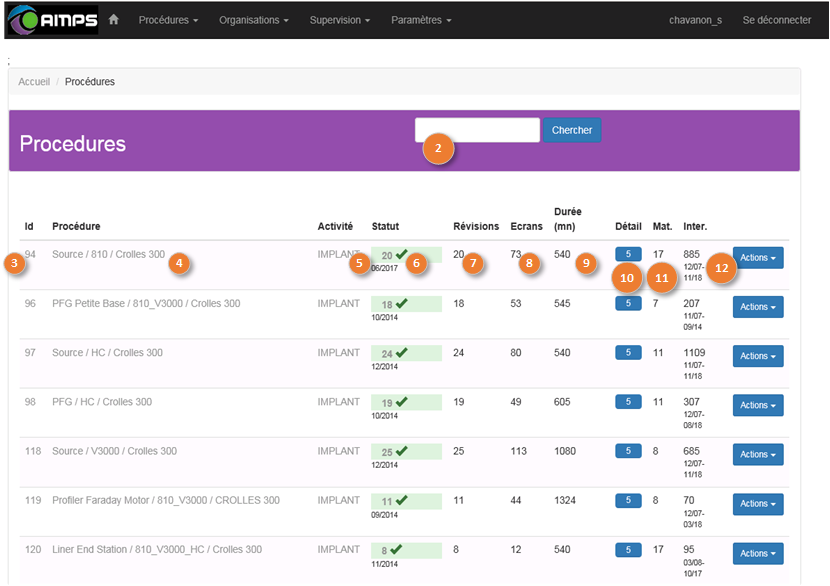Click the procedure search input field
This screenshot has width=830, height=586.
coord(477,130)
